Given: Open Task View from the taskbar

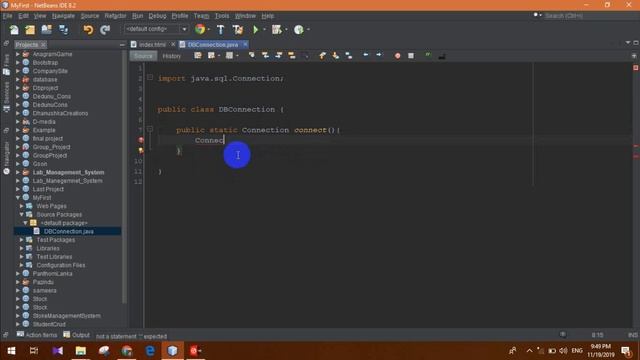Looking at the screenshot, I should pyautogui.click(x=34, y=351).
